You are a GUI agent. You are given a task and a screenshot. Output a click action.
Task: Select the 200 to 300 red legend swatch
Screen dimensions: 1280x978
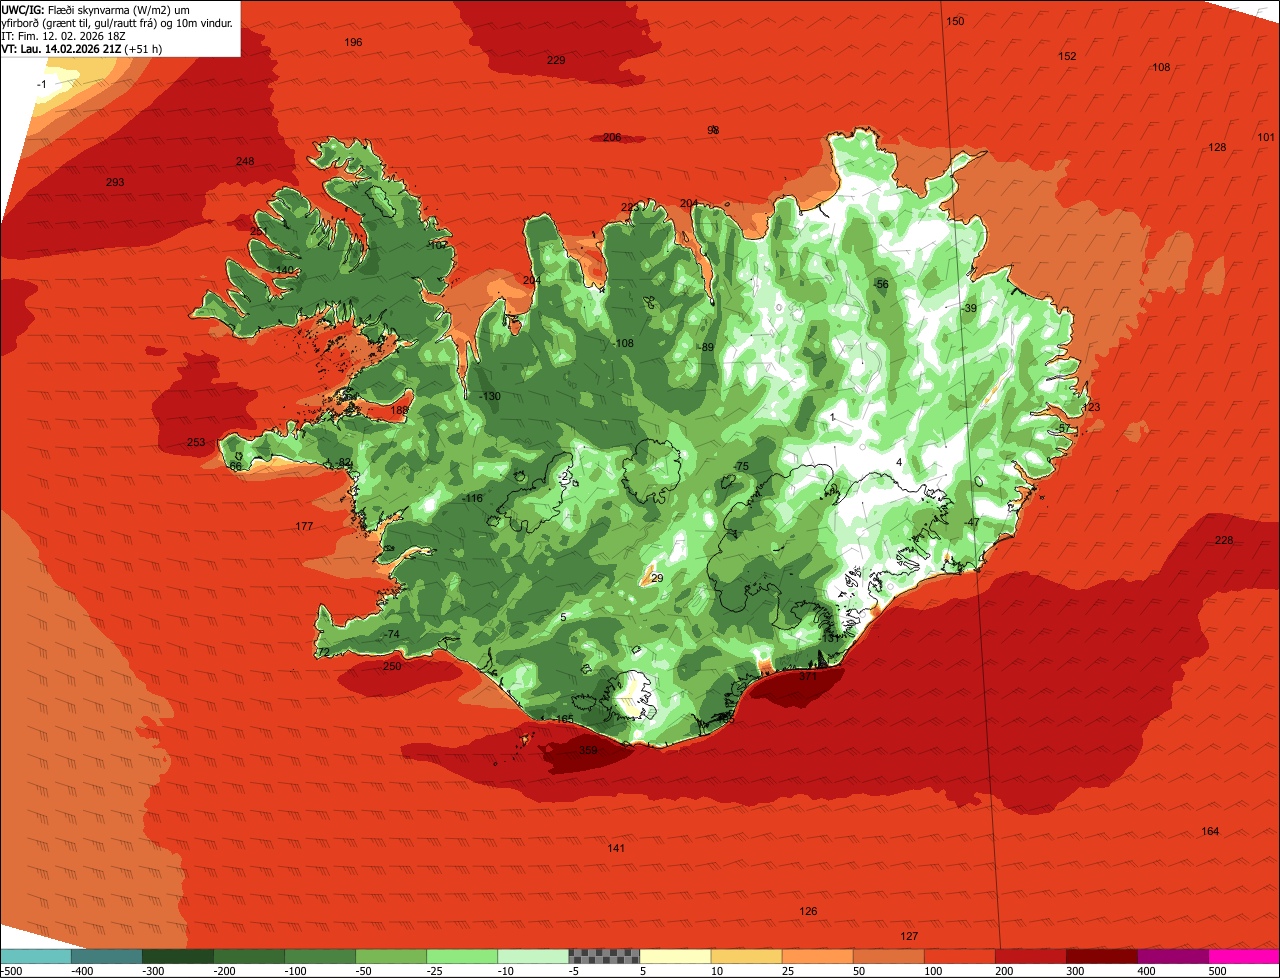point(1030,956)
